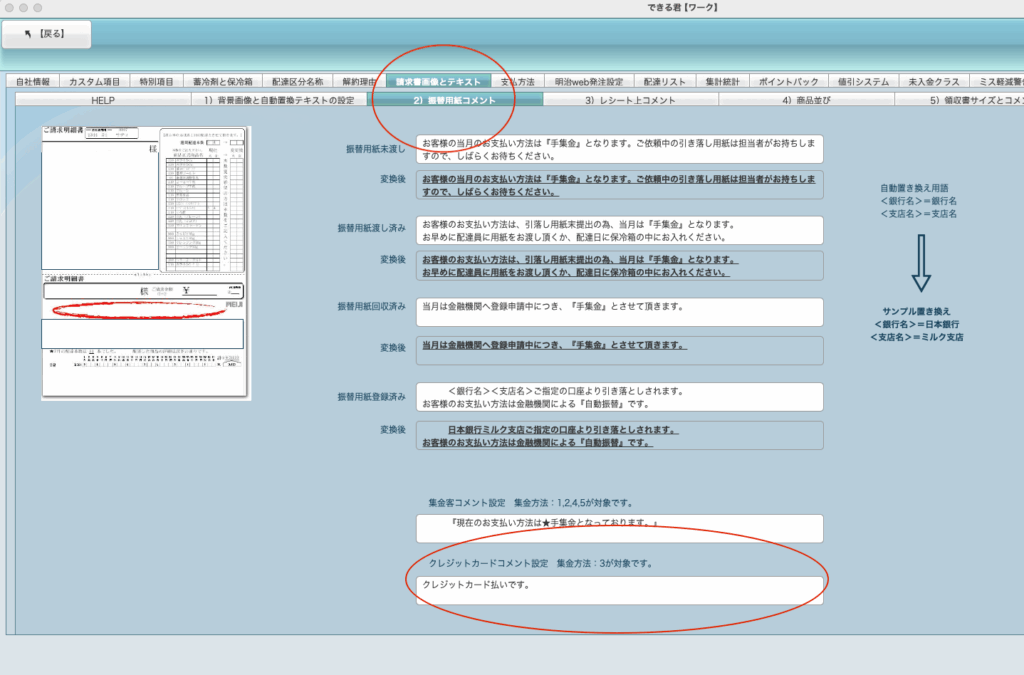Open the HELP sub-tab

pos(103,100)
